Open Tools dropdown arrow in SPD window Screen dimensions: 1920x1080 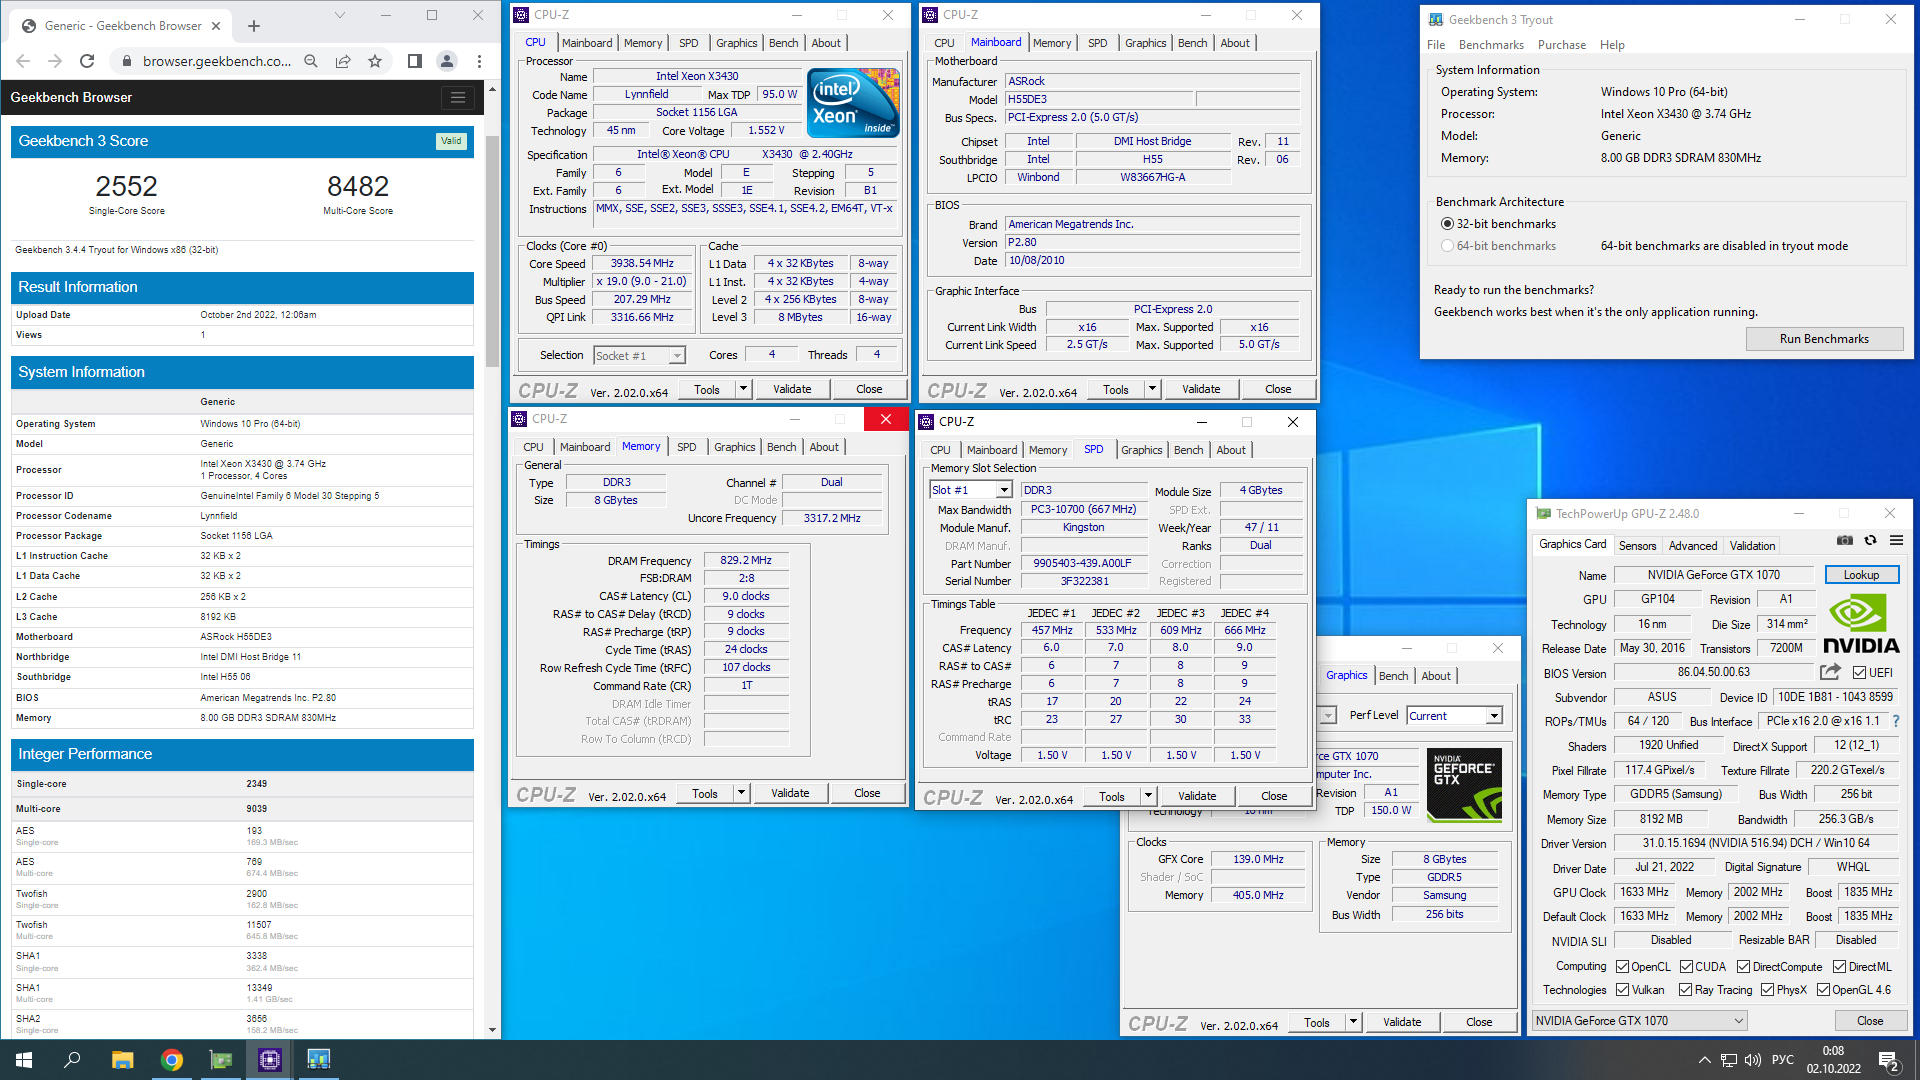tap(1148, 796)
